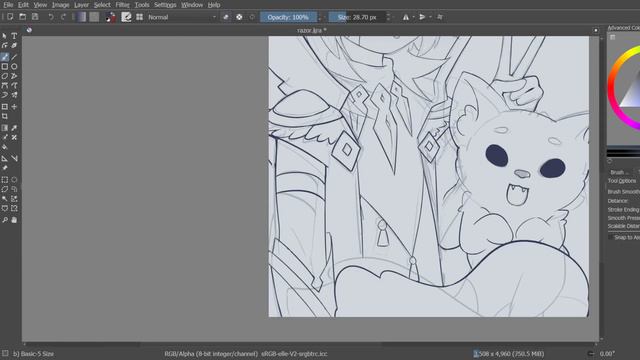Select the Rectangle tool
The height and width of the screenshot is (360, 640).
tap(4, 66)
